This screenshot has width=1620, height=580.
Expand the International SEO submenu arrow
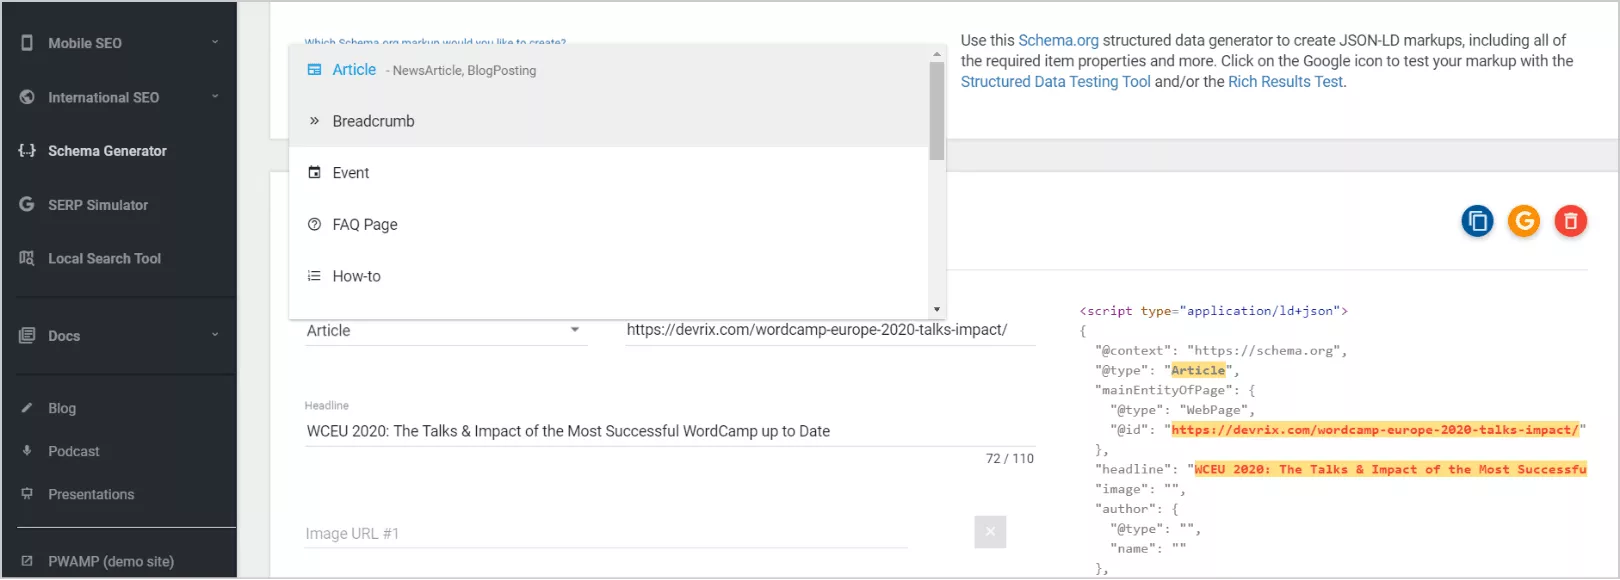click(215, 97)
